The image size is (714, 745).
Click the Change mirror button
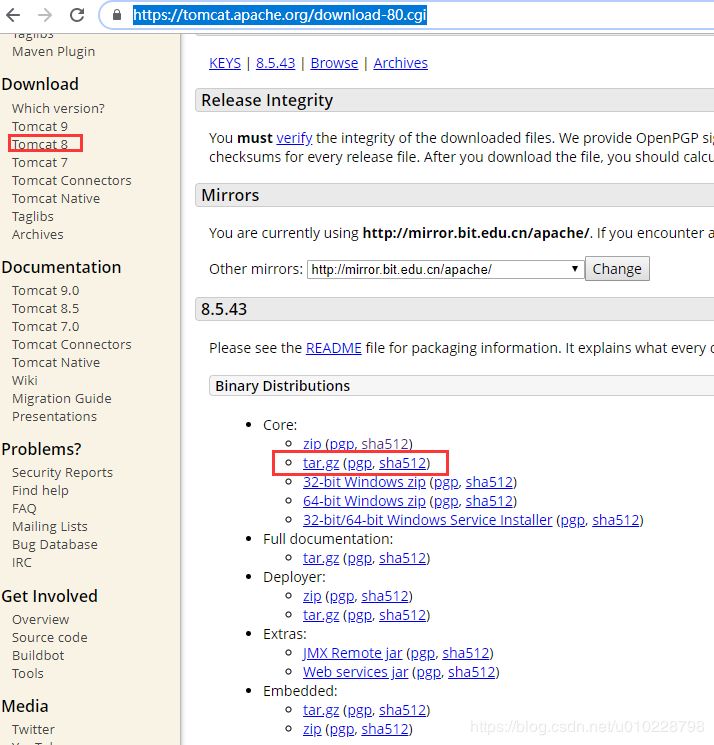(x=617, y=269)
